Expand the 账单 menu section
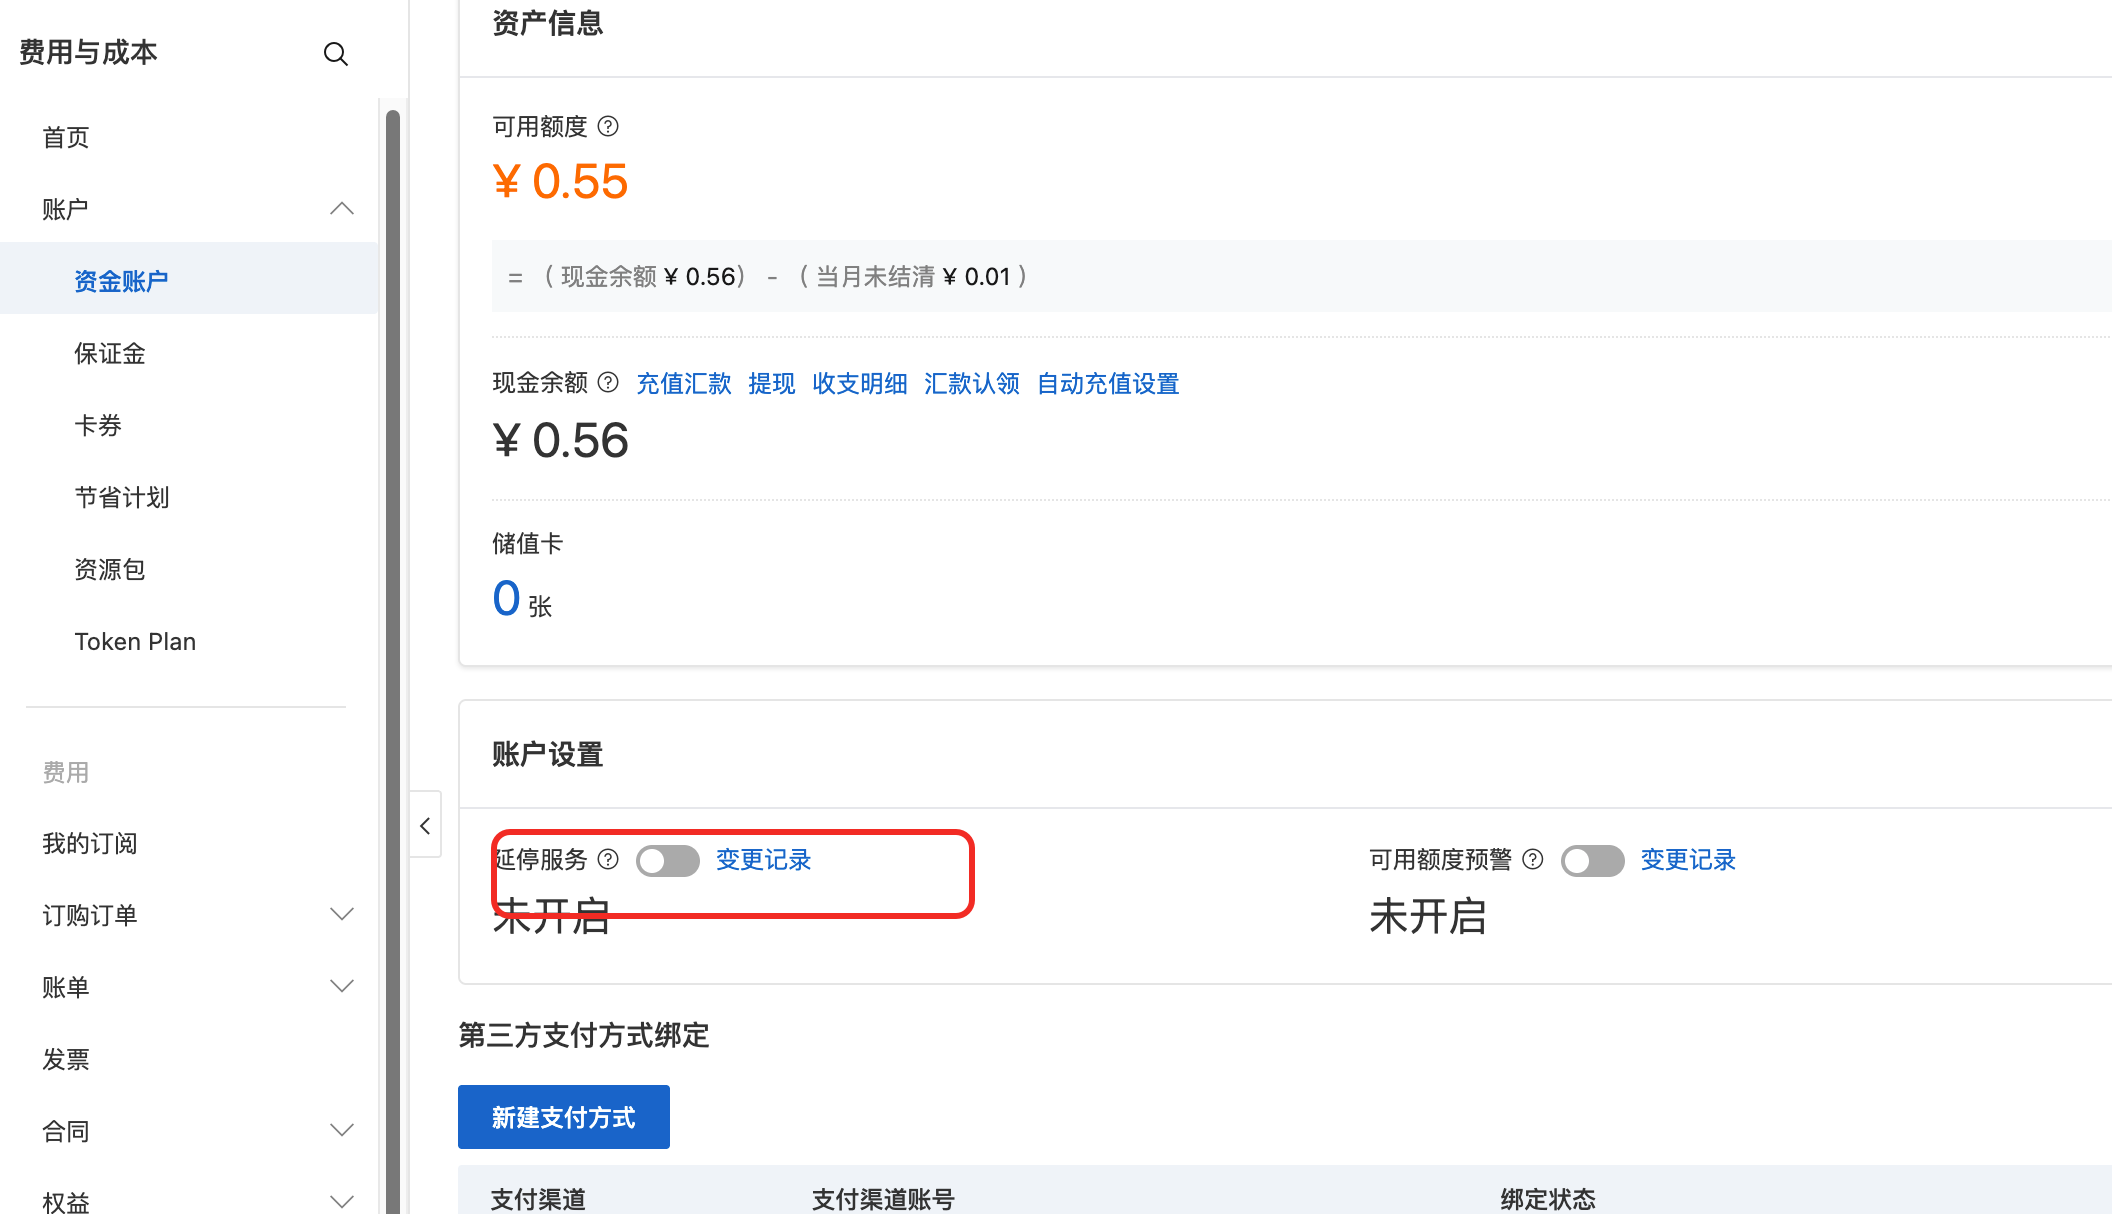This screenshot has width=2112, height=1214. (342, 987)
